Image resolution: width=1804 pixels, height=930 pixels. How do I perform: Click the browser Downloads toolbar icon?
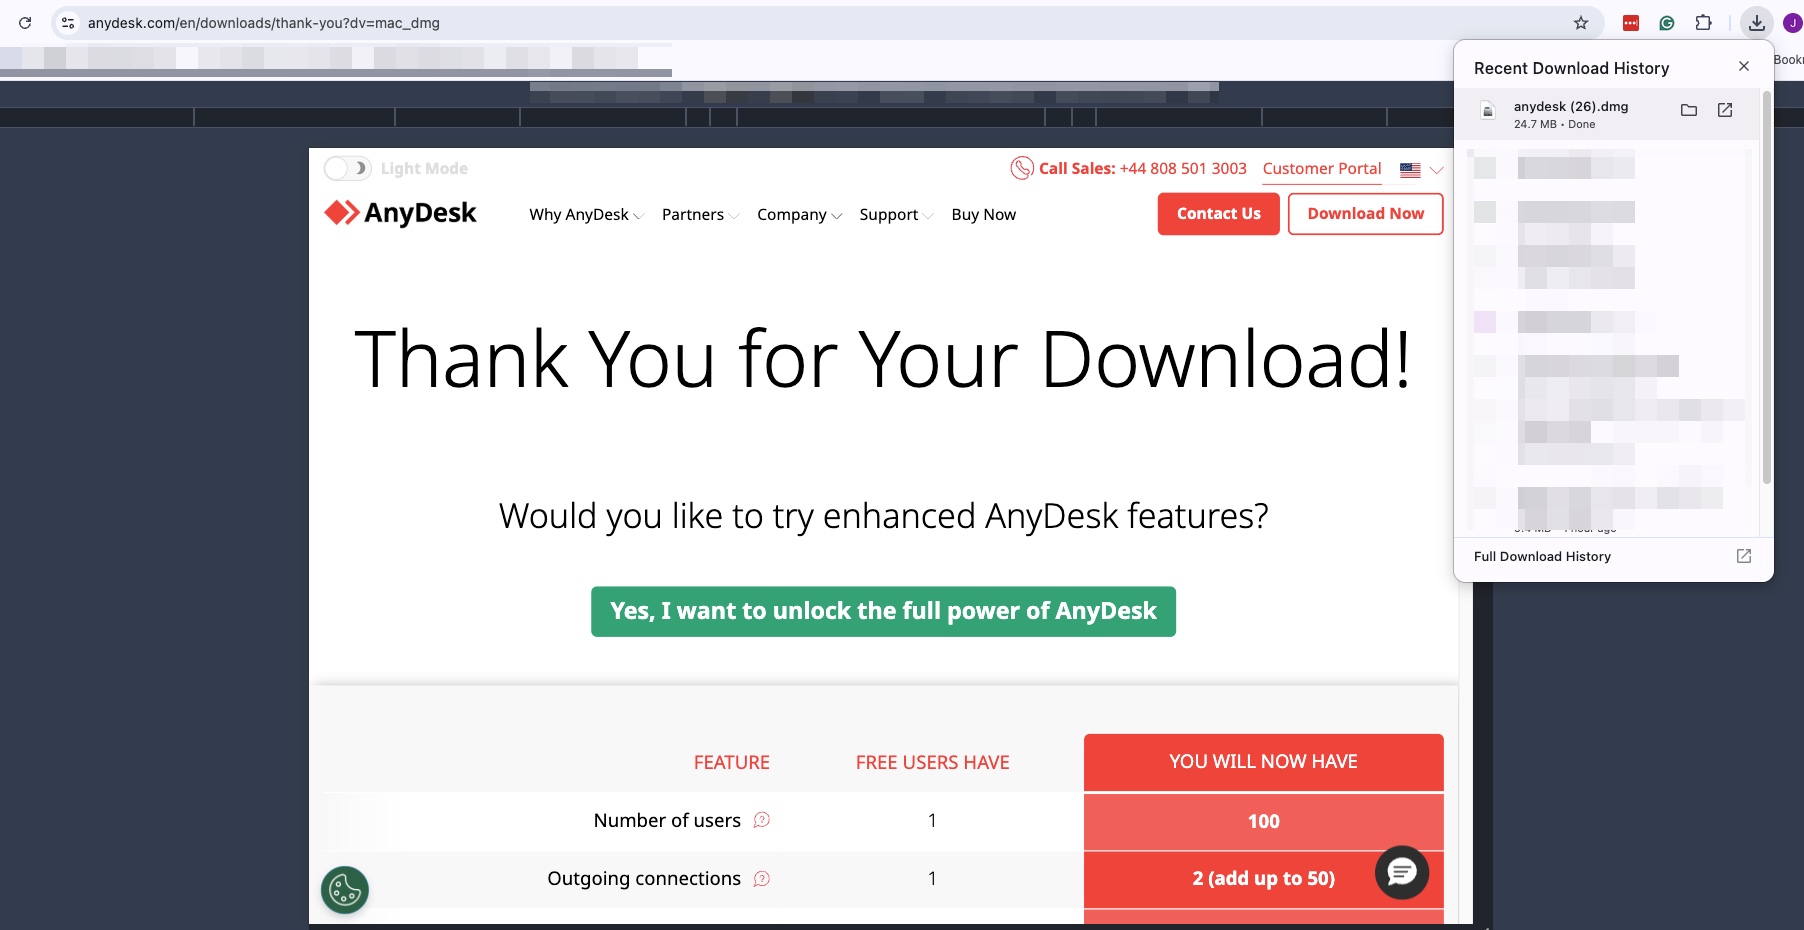[1757, 22]
